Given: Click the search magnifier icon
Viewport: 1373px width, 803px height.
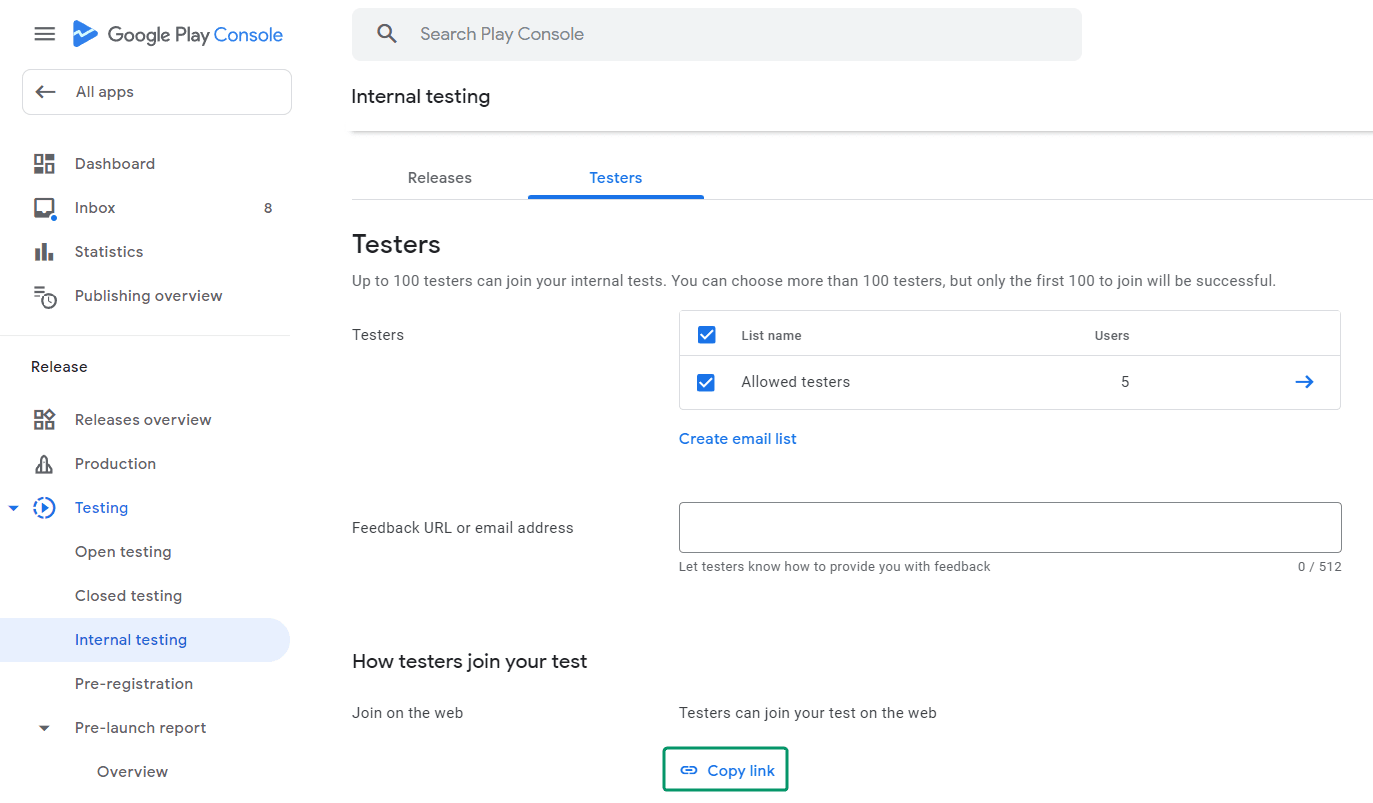Looking at the screenshot, I should pos(387,33).
